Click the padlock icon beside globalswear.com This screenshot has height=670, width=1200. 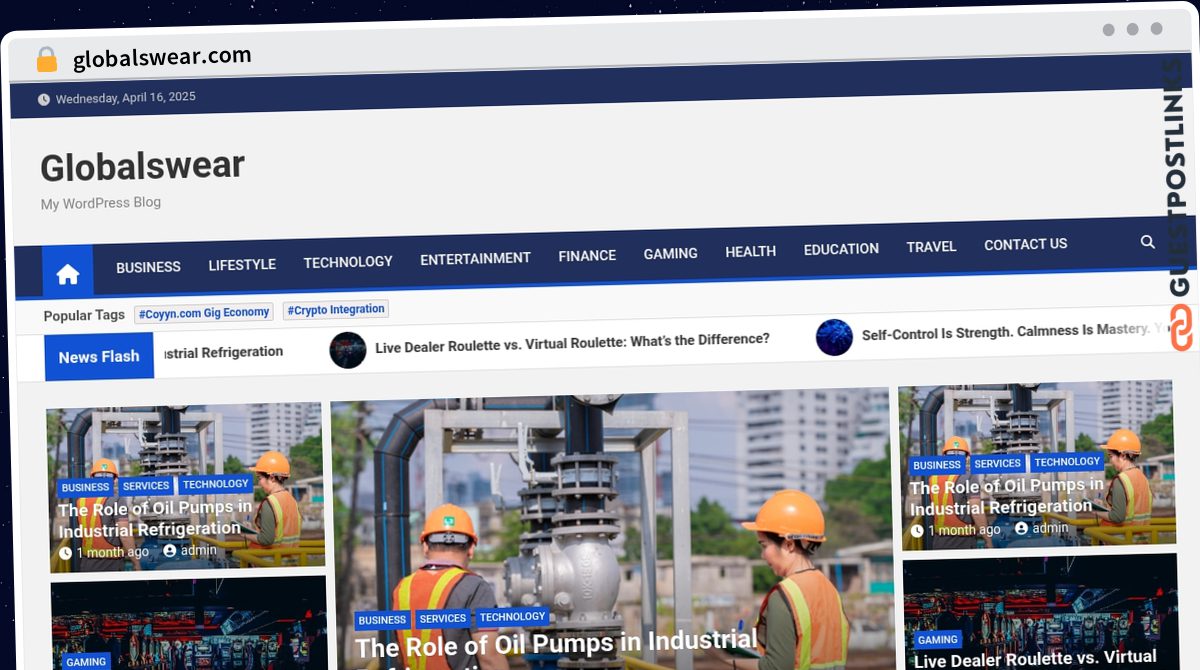47,60
